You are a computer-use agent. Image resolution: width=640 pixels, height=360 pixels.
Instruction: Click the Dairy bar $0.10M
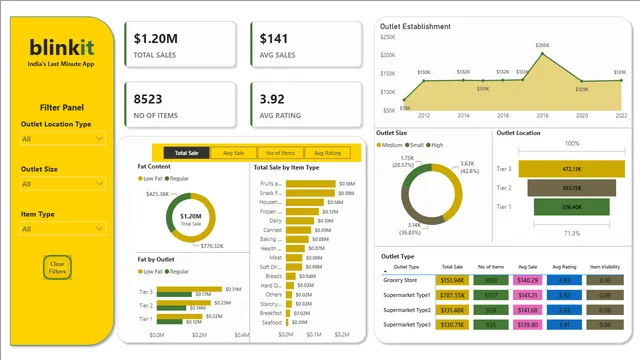[x=300, y=220]
